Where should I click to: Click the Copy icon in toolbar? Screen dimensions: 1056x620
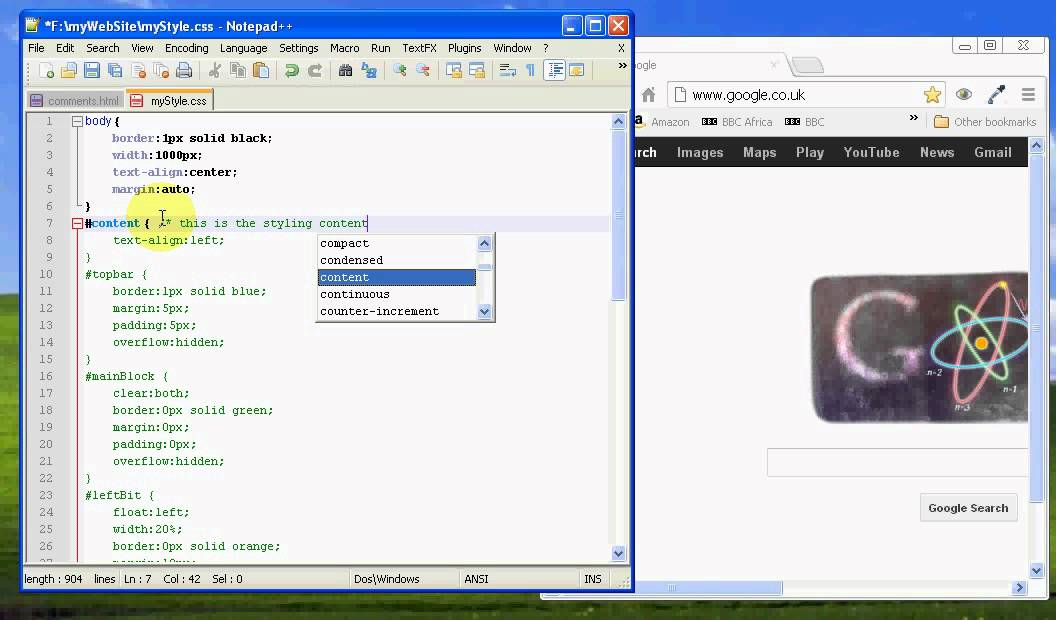(237, 71)
